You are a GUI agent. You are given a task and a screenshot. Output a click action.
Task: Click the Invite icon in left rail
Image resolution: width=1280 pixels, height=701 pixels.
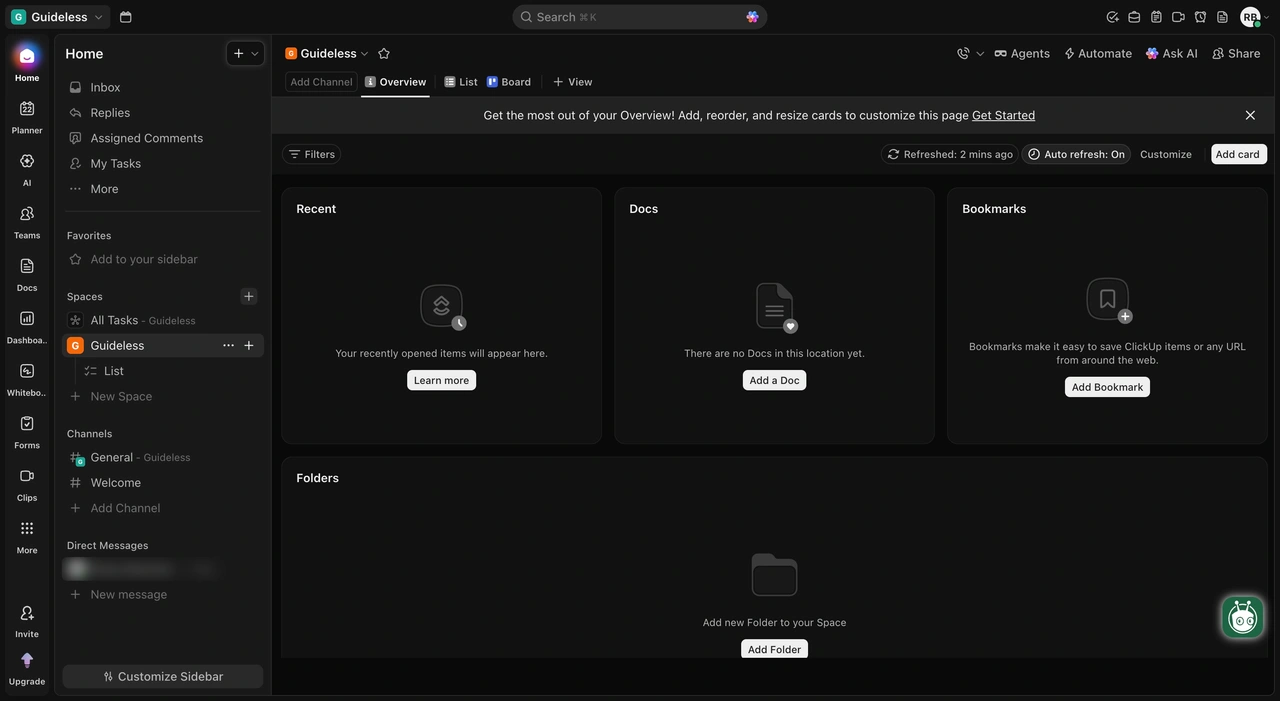point(27,613)
